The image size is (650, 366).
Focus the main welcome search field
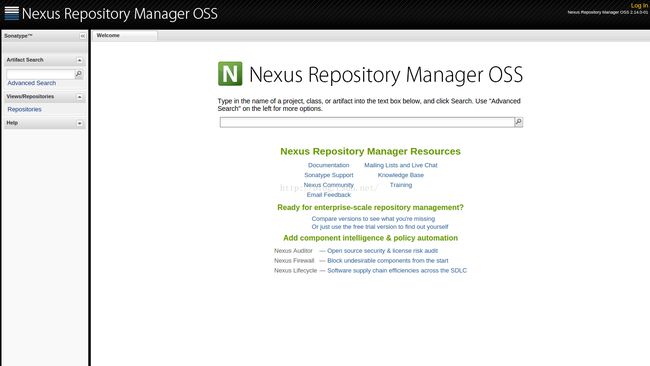367,122
